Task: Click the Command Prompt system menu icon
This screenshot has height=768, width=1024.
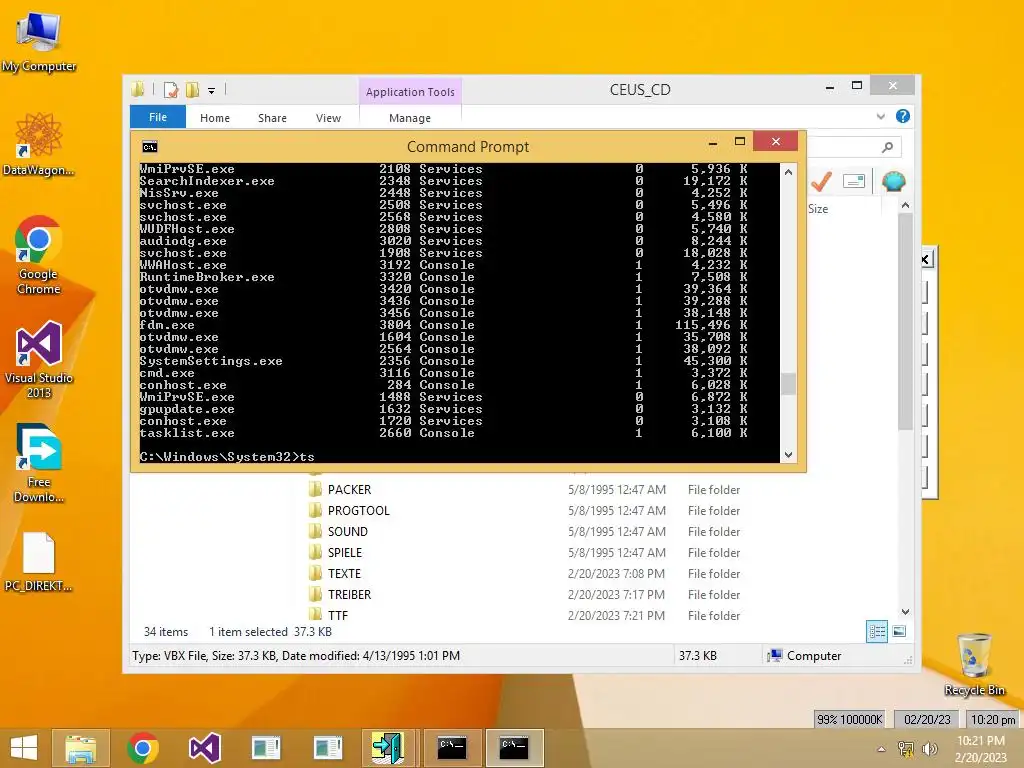Action: [150, 147]
